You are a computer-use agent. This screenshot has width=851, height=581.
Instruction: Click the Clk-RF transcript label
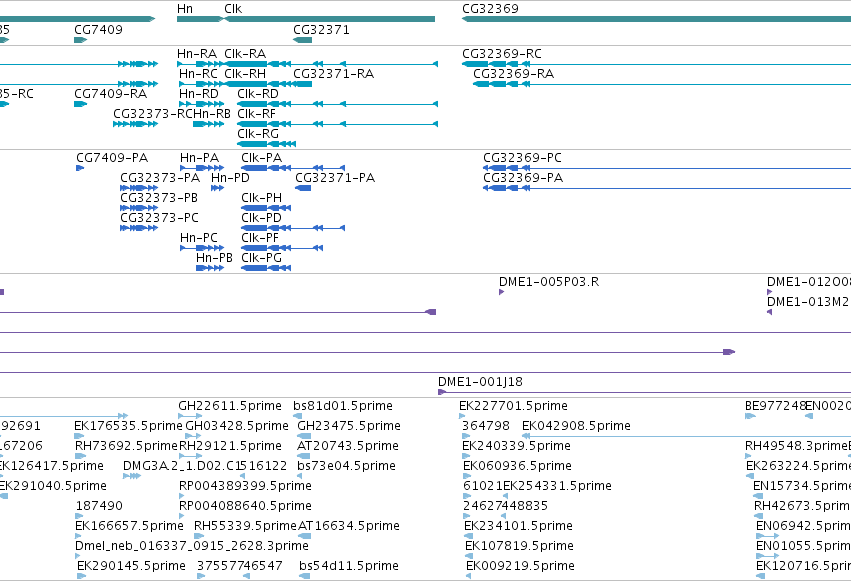point(256,114)
